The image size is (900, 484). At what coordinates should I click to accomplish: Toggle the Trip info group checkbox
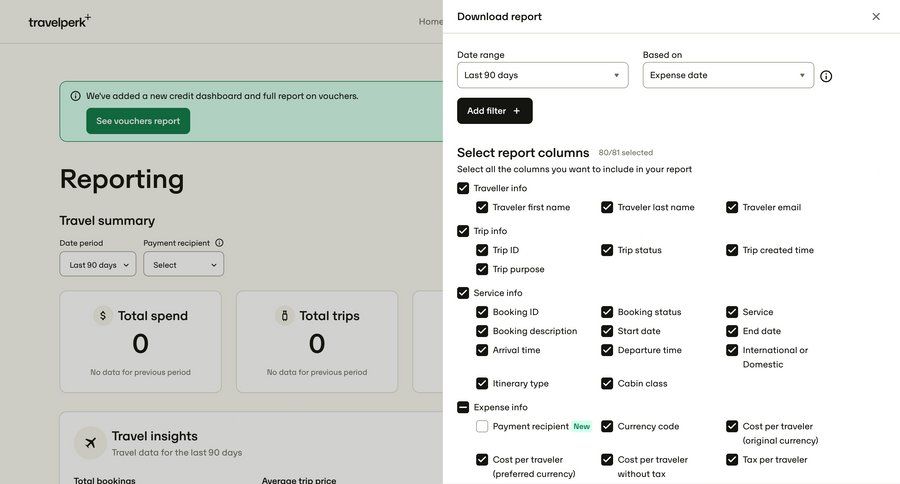463,231
